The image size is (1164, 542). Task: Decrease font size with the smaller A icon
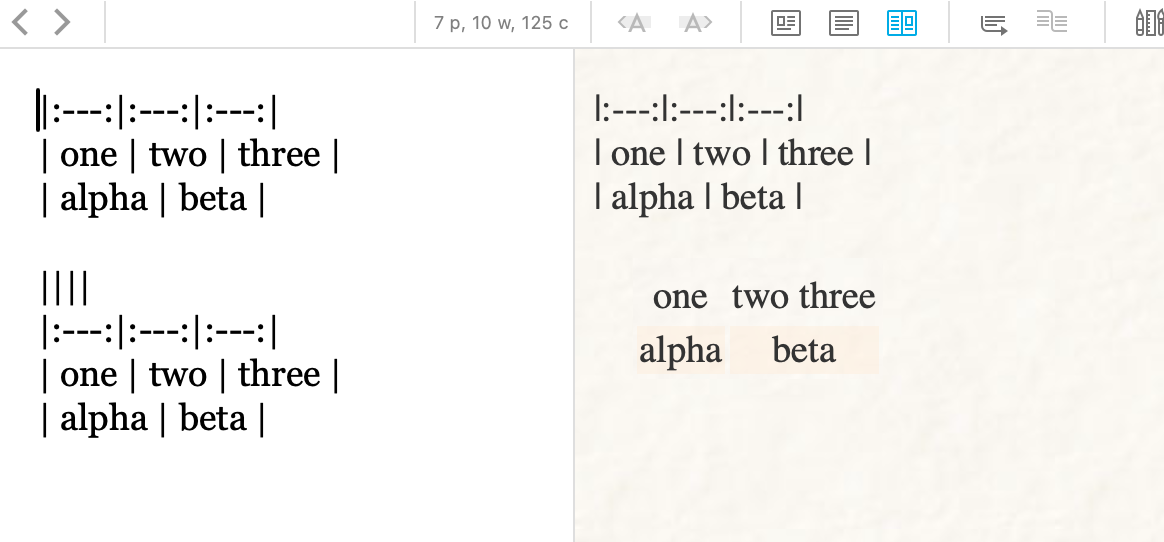pyautogui.click(x=635, y=23)
